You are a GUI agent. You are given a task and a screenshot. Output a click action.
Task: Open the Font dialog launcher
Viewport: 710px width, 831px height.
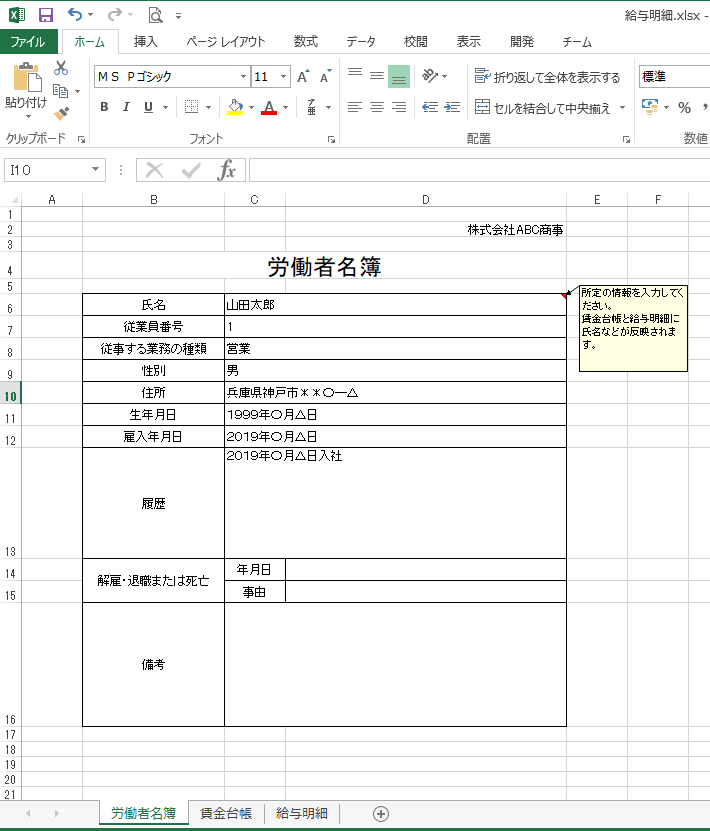(x=331, y=139)
